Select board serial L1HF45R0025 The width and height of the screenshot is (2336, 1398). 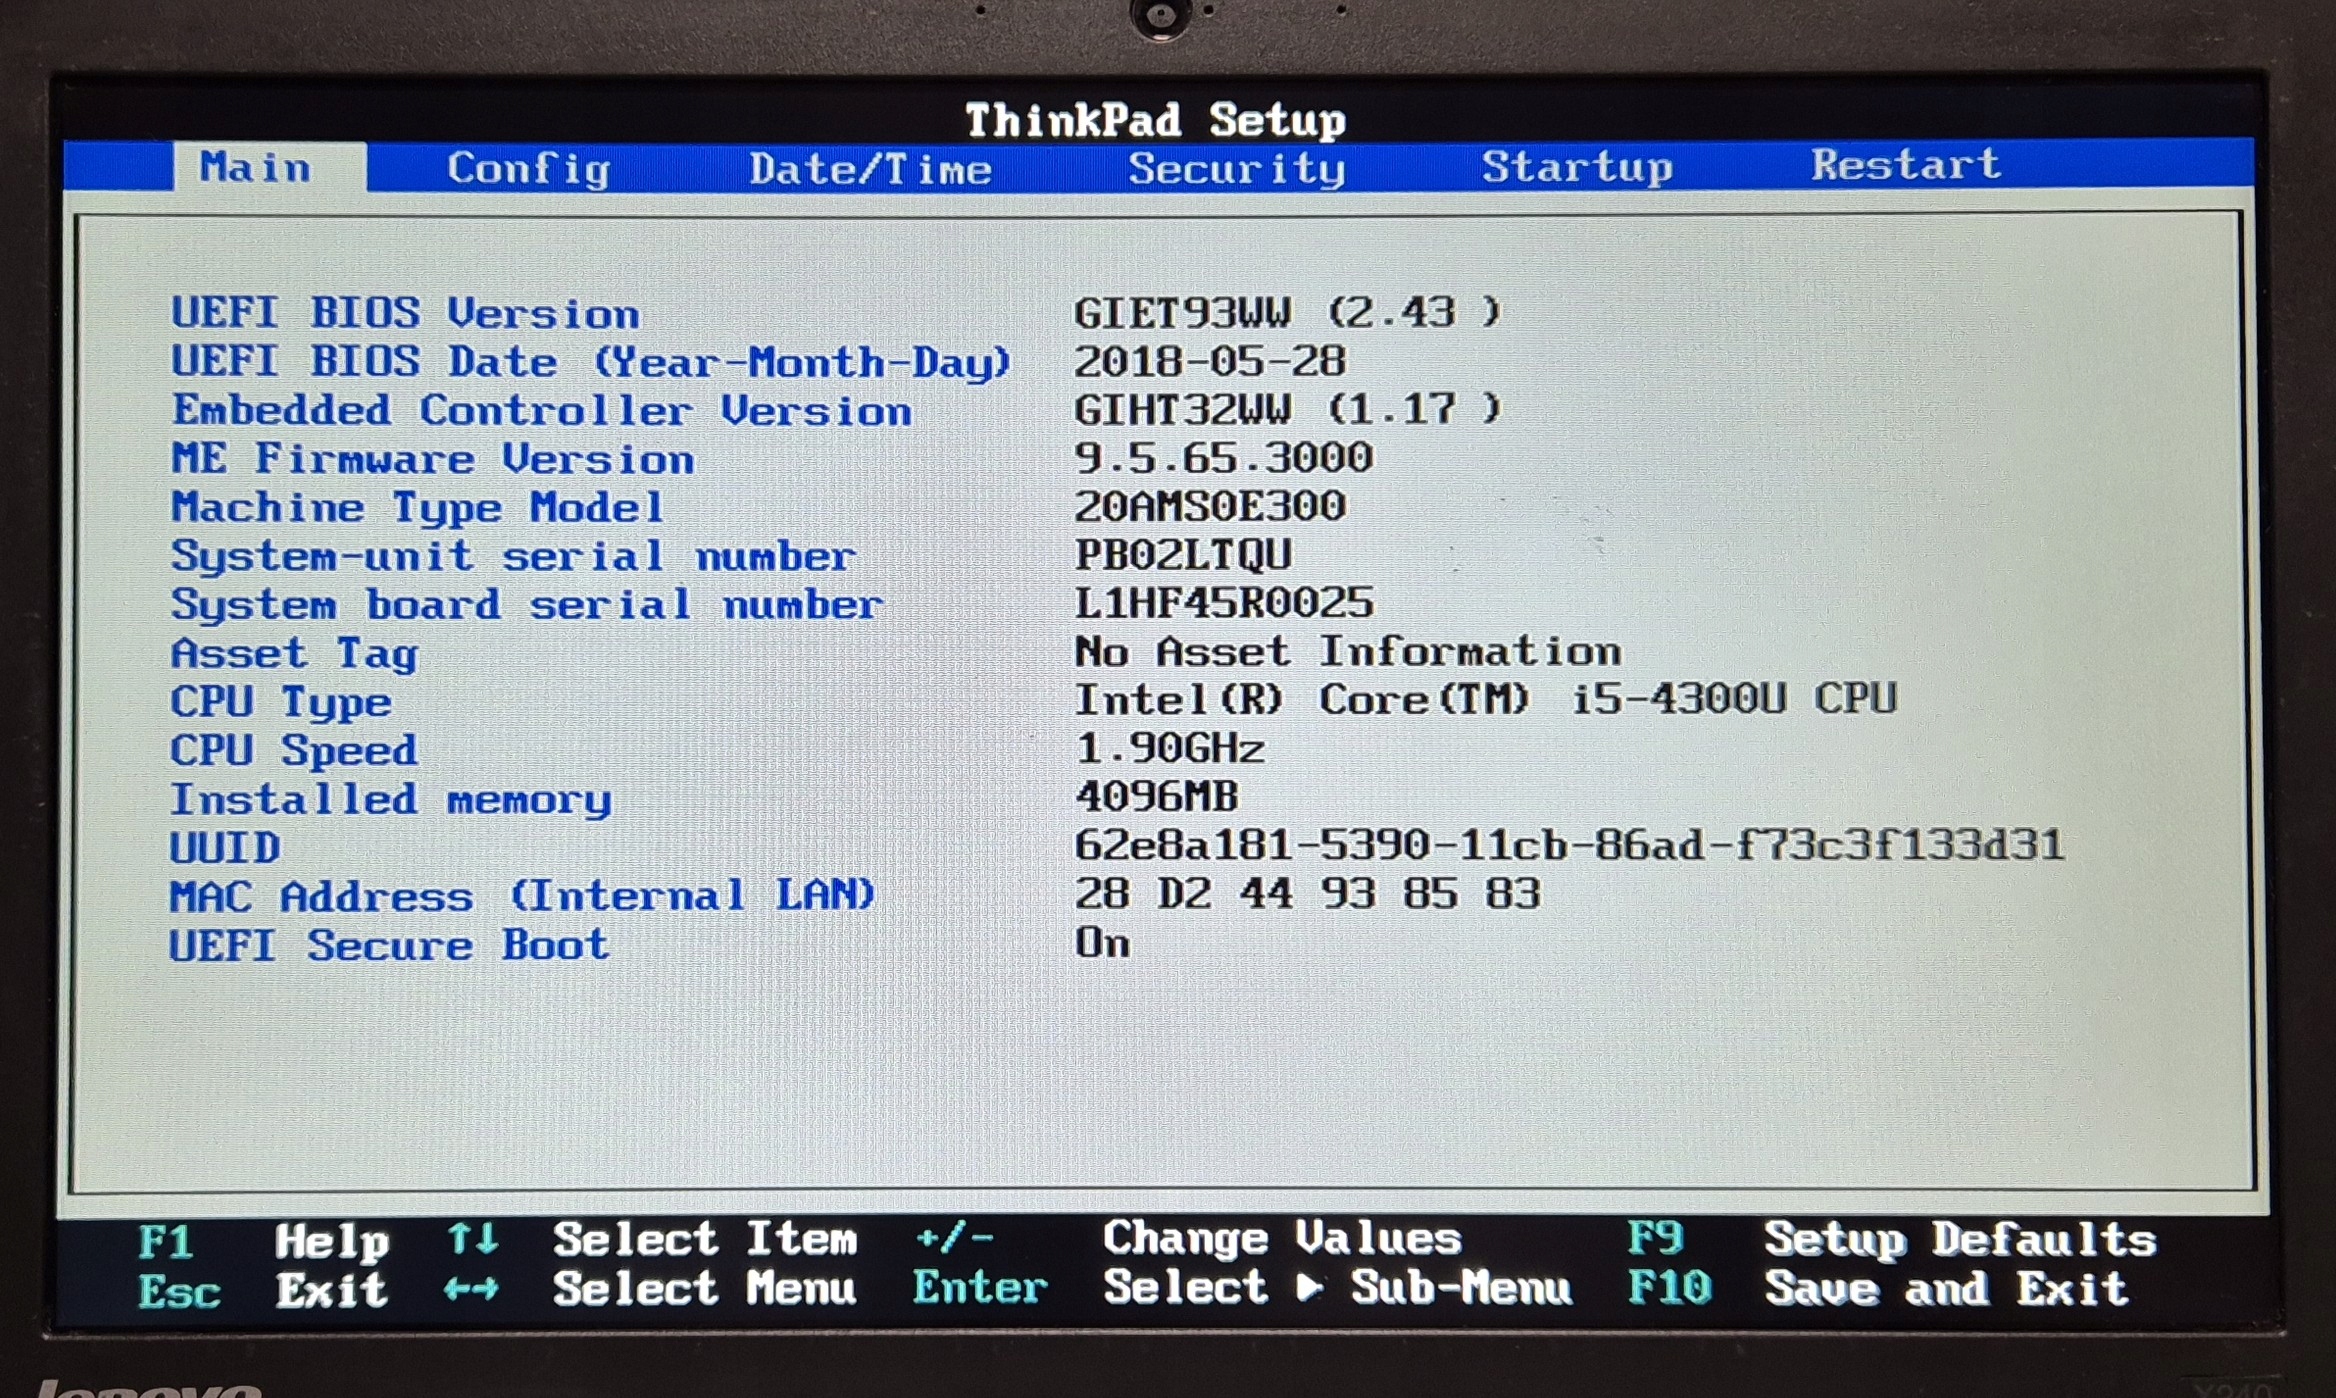coord(1224,603)
